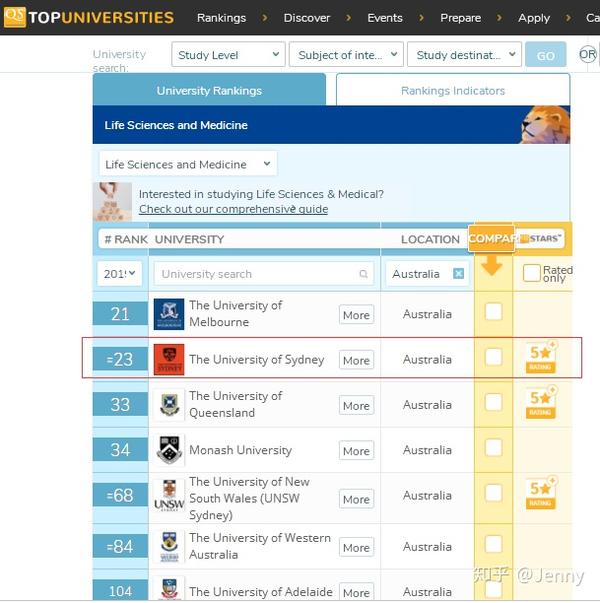Open The University of Adelaide link
Image resolution: width=600 pixels, height=603 pixels.
[x=261, y=591]
